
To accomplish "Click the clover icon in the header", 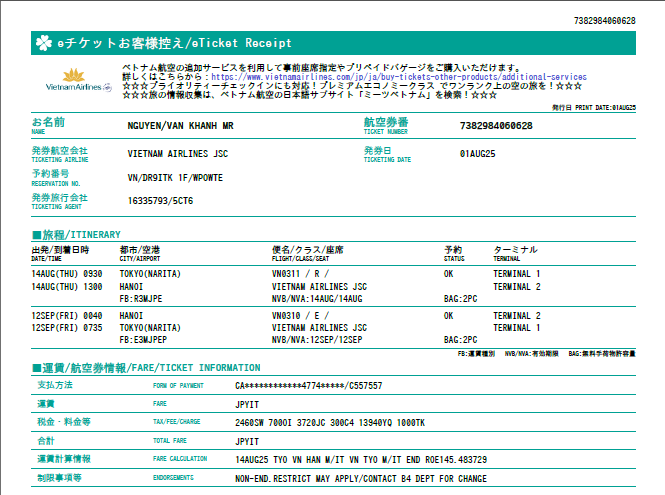I will point(43,43).
